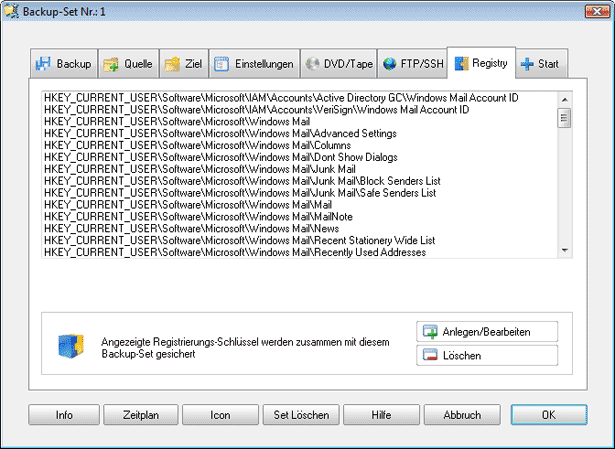Click the disc icon on DVD/Tape tab

(313, 64)
